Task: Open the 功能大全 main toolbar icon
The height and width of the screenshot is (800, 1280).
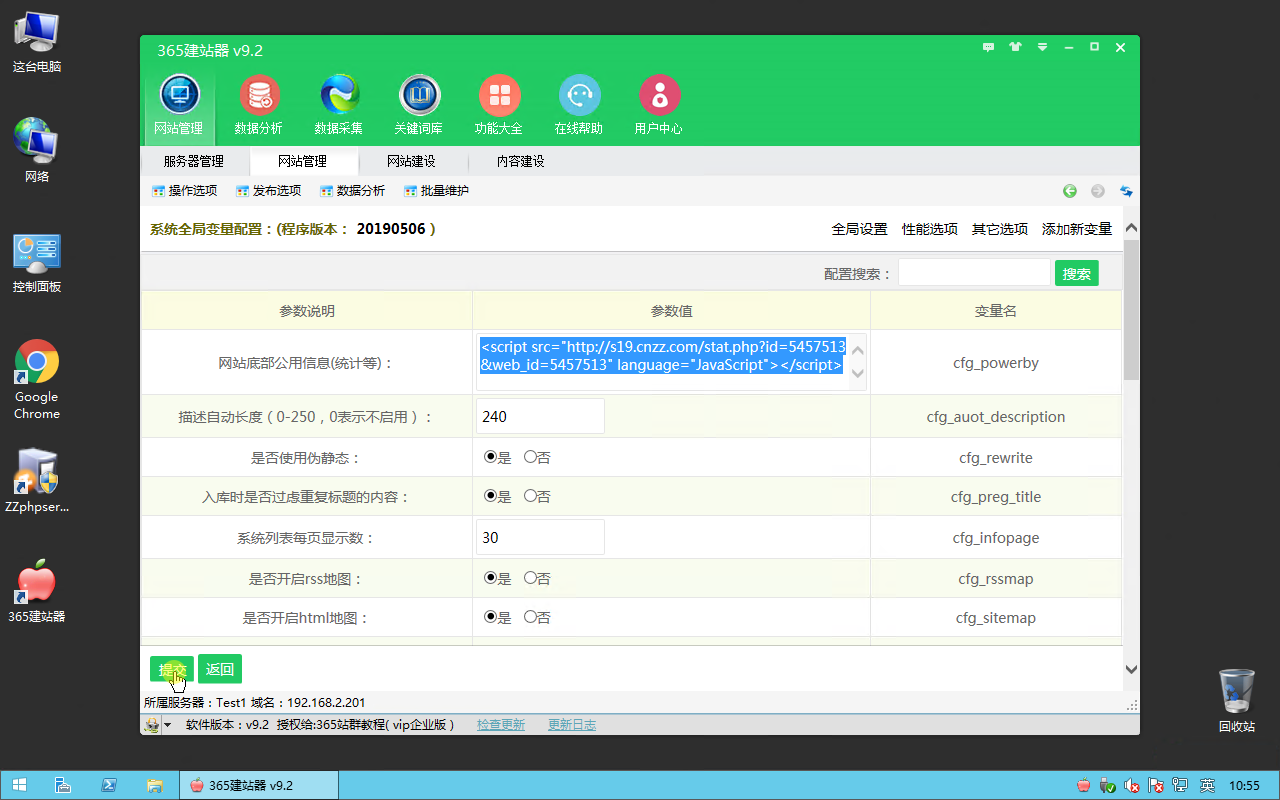Action: [x=499, y=105]
